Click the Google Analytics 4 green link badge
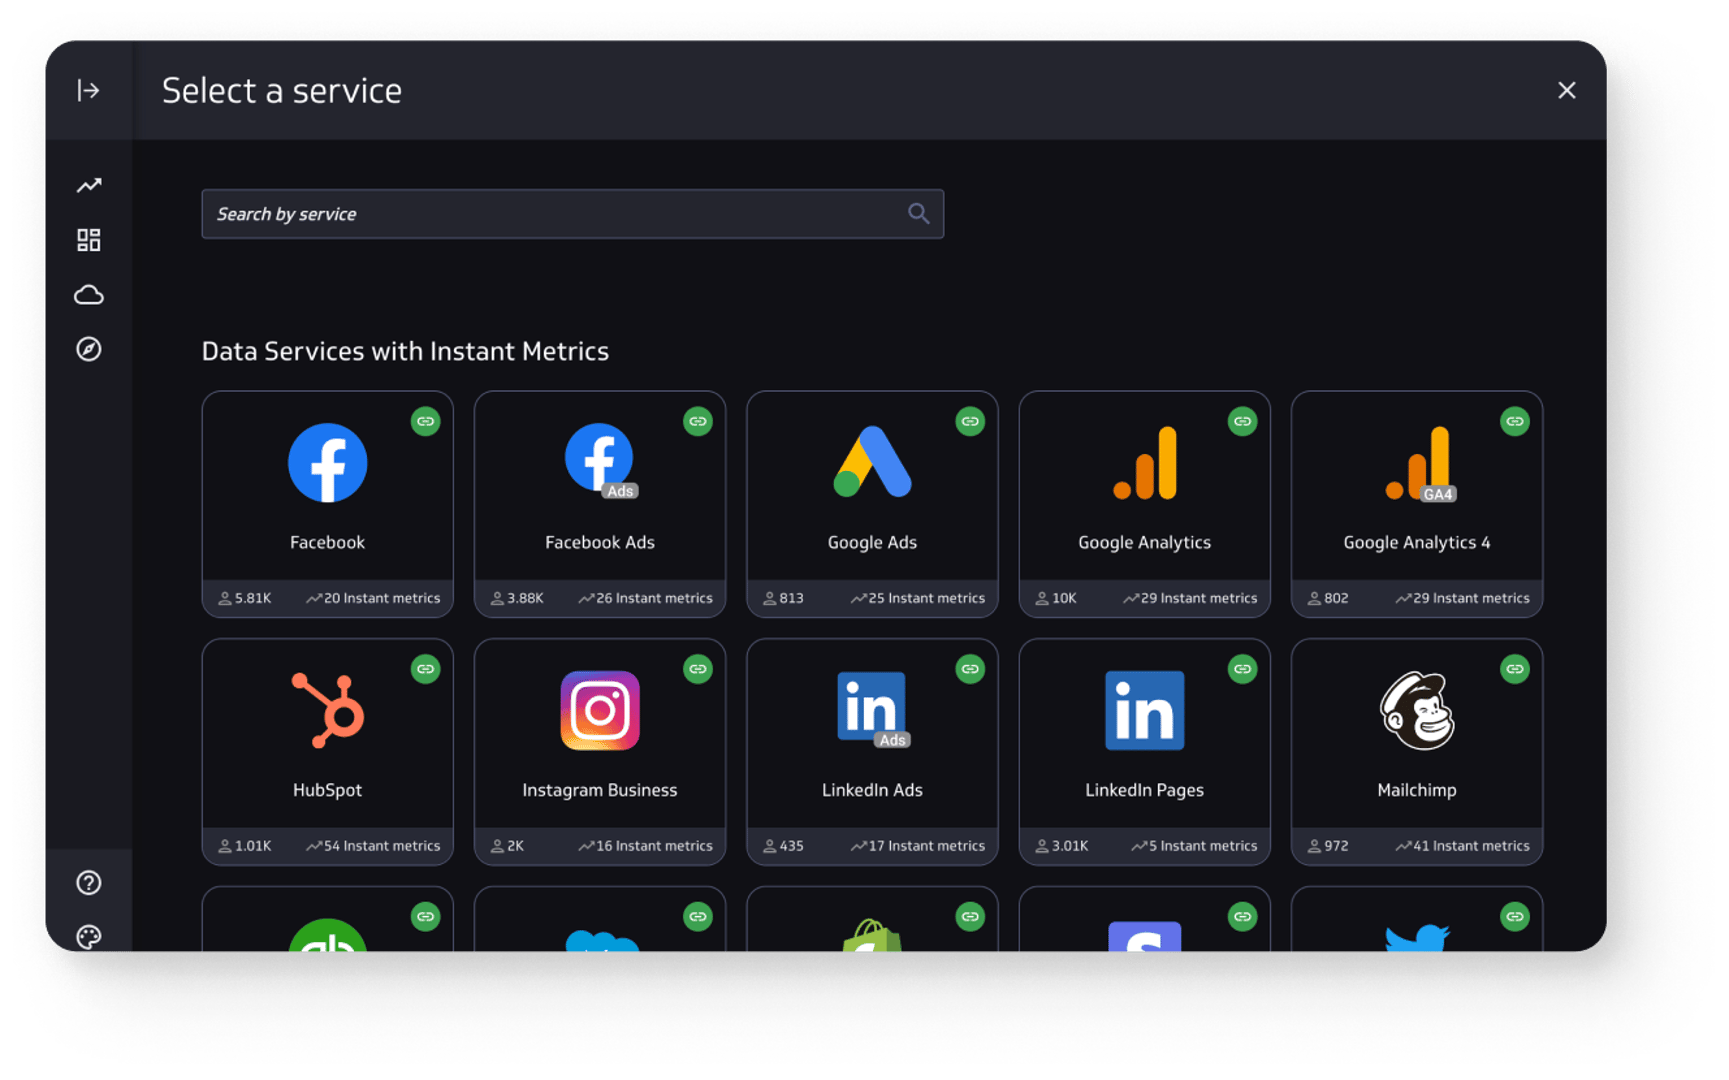 click(1515, 421)
